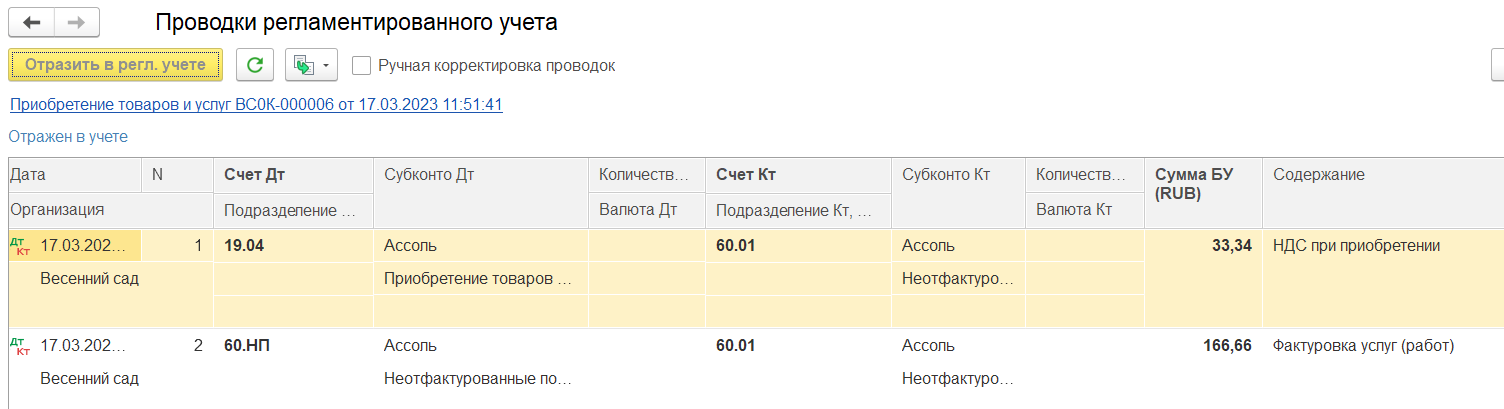Click the Дт/Кт icon in row 1

coord(19,246)
